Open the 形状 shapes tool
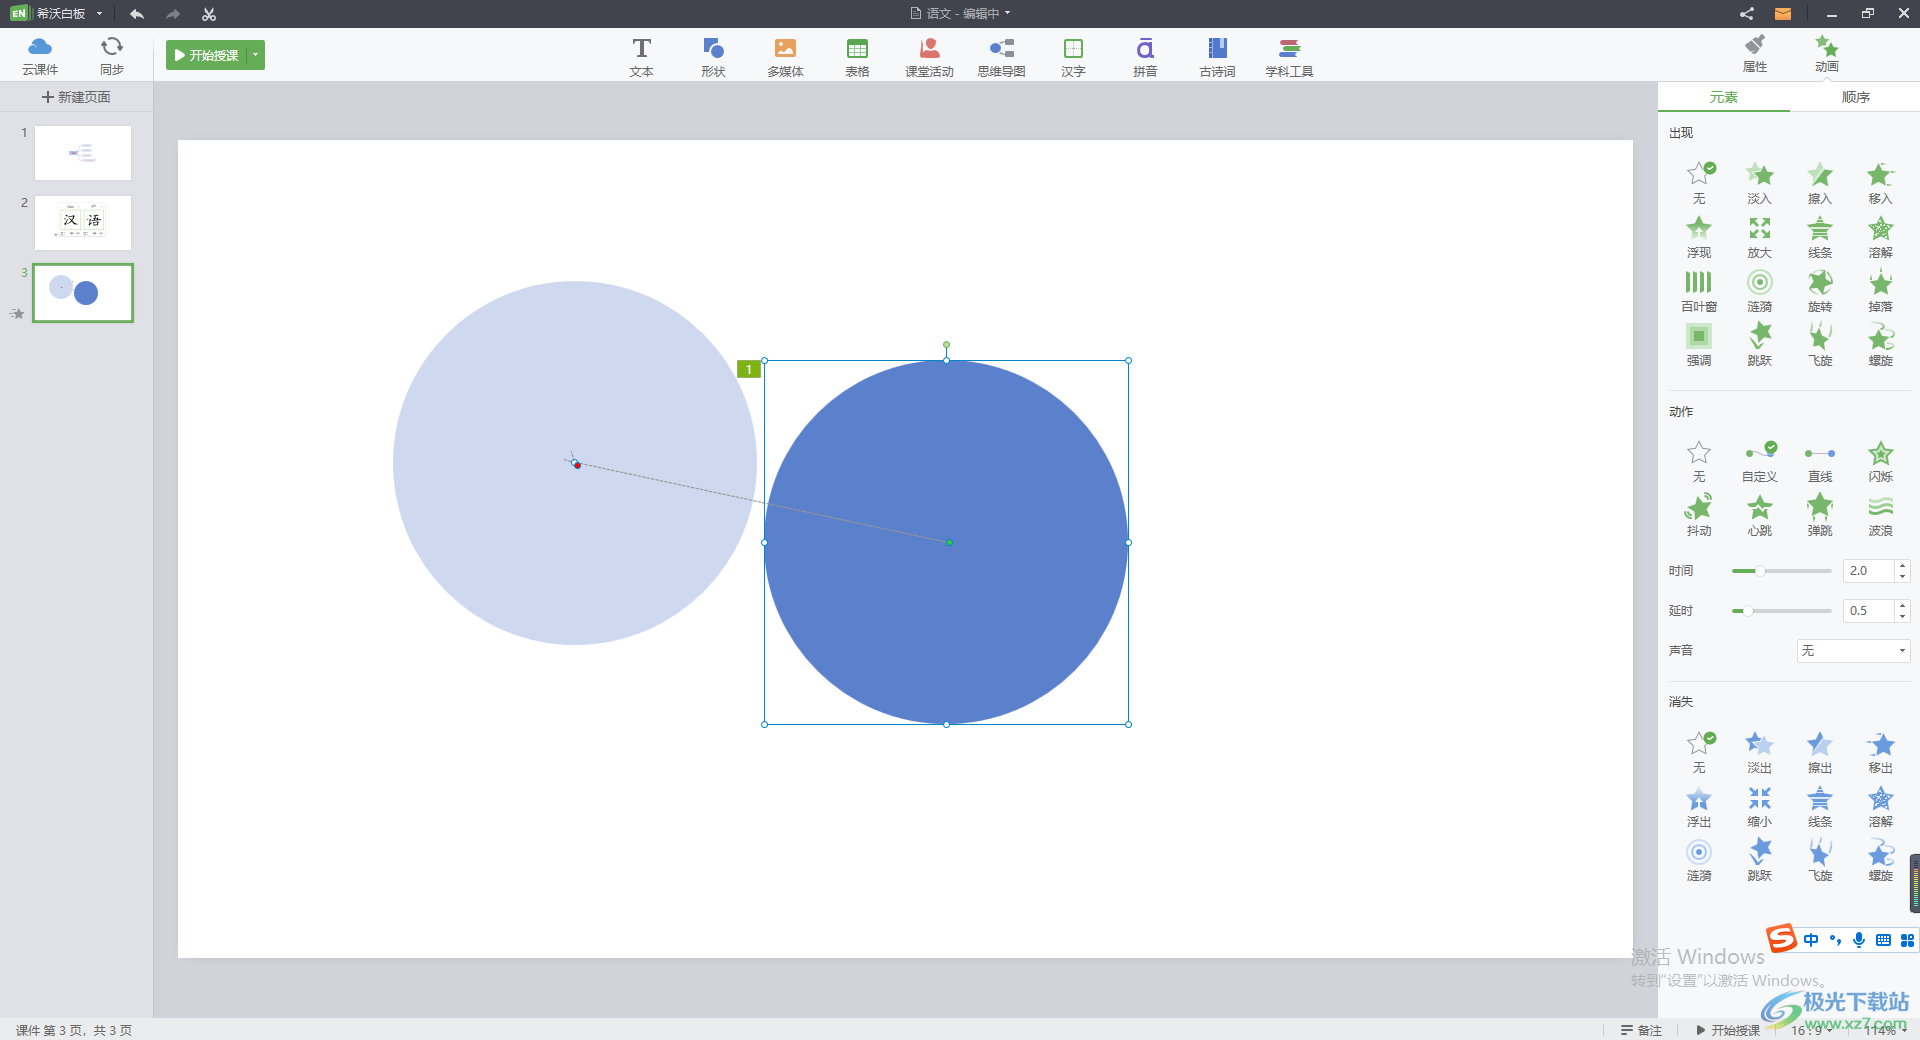 pos(713,57)
